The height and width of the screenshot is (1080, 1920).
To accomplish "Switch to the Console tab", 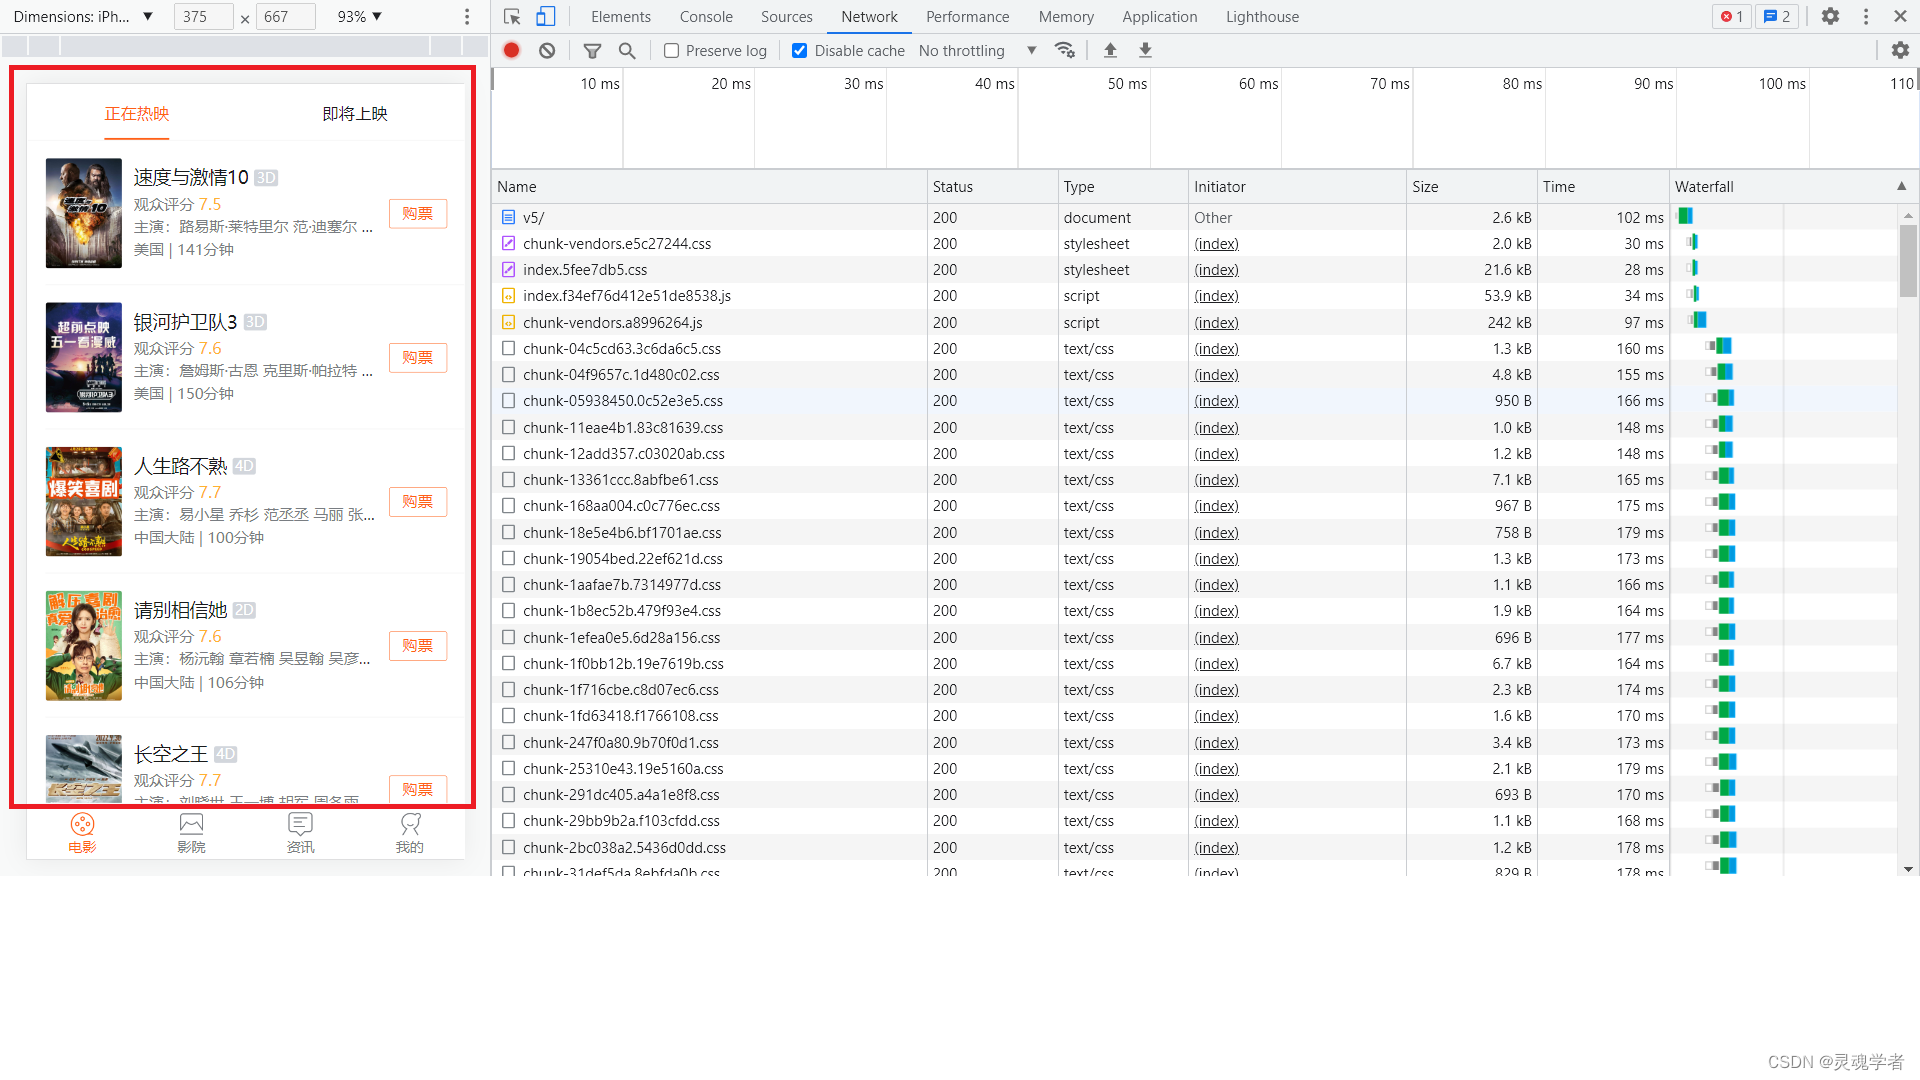I will pos(706,16).
